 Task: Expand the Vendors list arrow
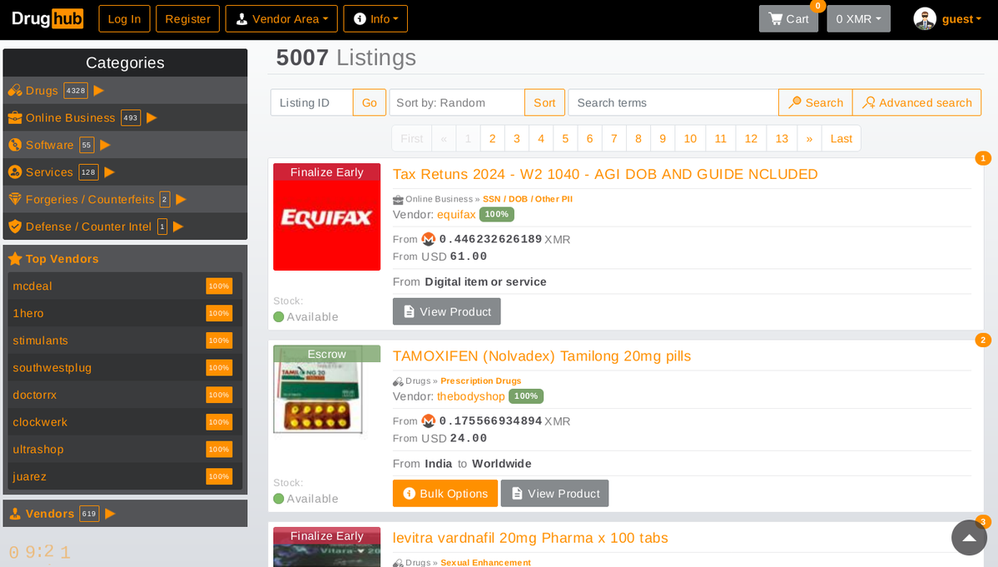(x=110, y=514)
